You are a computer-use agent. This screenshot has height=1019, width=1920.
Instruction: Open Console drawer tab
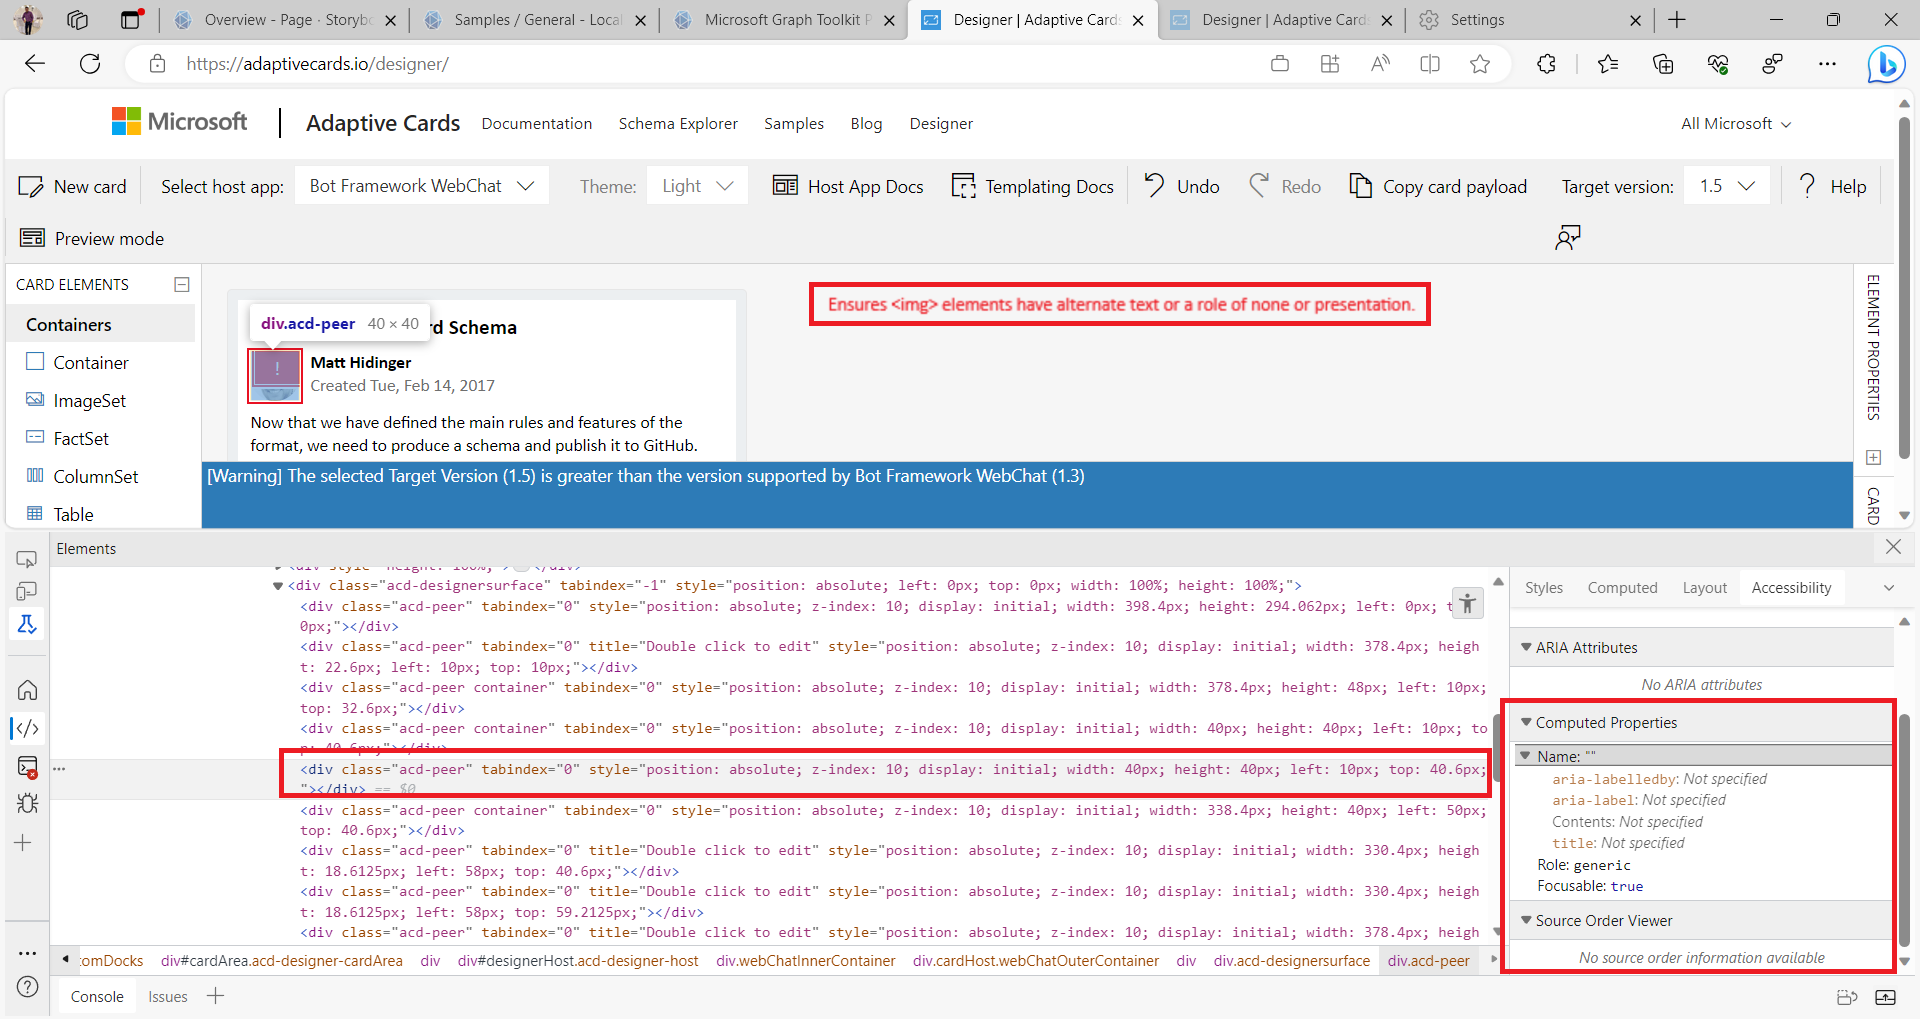[97, 997]
